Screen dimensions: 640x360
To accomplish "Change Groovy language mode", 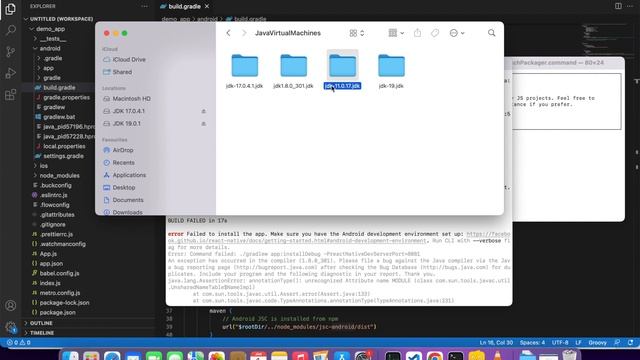I will (x=598, y=342).
